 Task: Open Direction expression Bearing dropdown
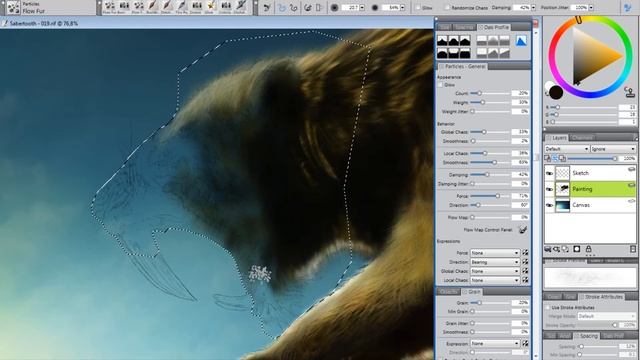click(495, 262)
